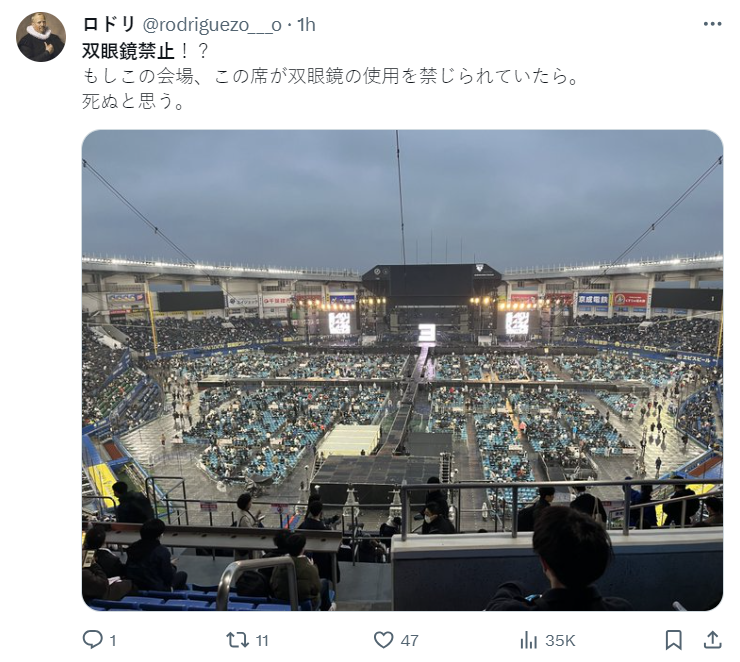Click the display name ロドリ

pyautogui.click(x=109, y=25)
